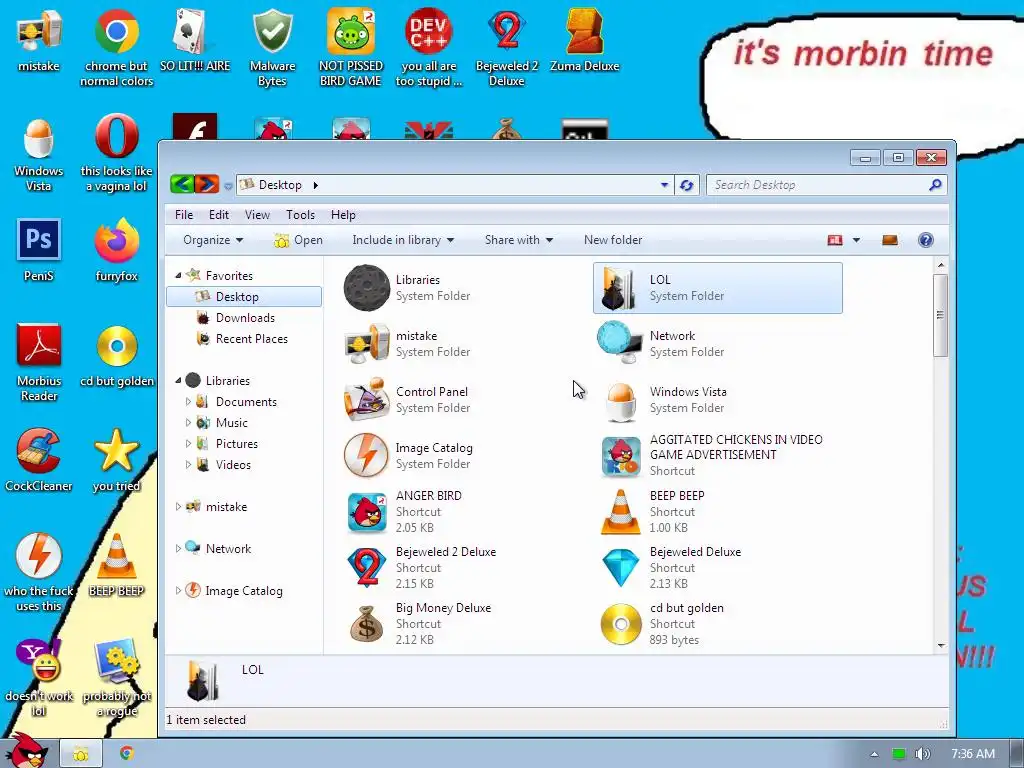Image resolution: width=1024 pixels, height=768 pixels.
Task: Launch the CCleaner broom desktop icon
Action: coord(39,460)
